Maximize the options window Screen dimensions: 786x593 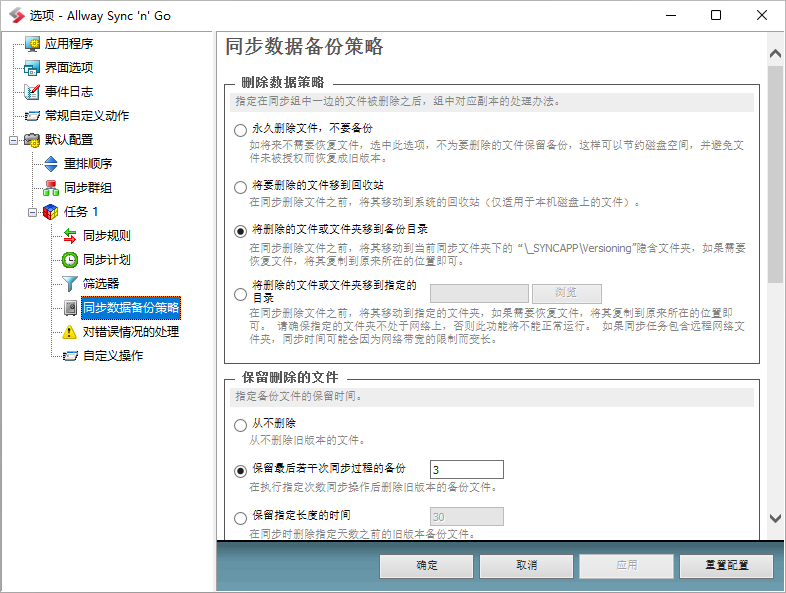tap(716, 16)
